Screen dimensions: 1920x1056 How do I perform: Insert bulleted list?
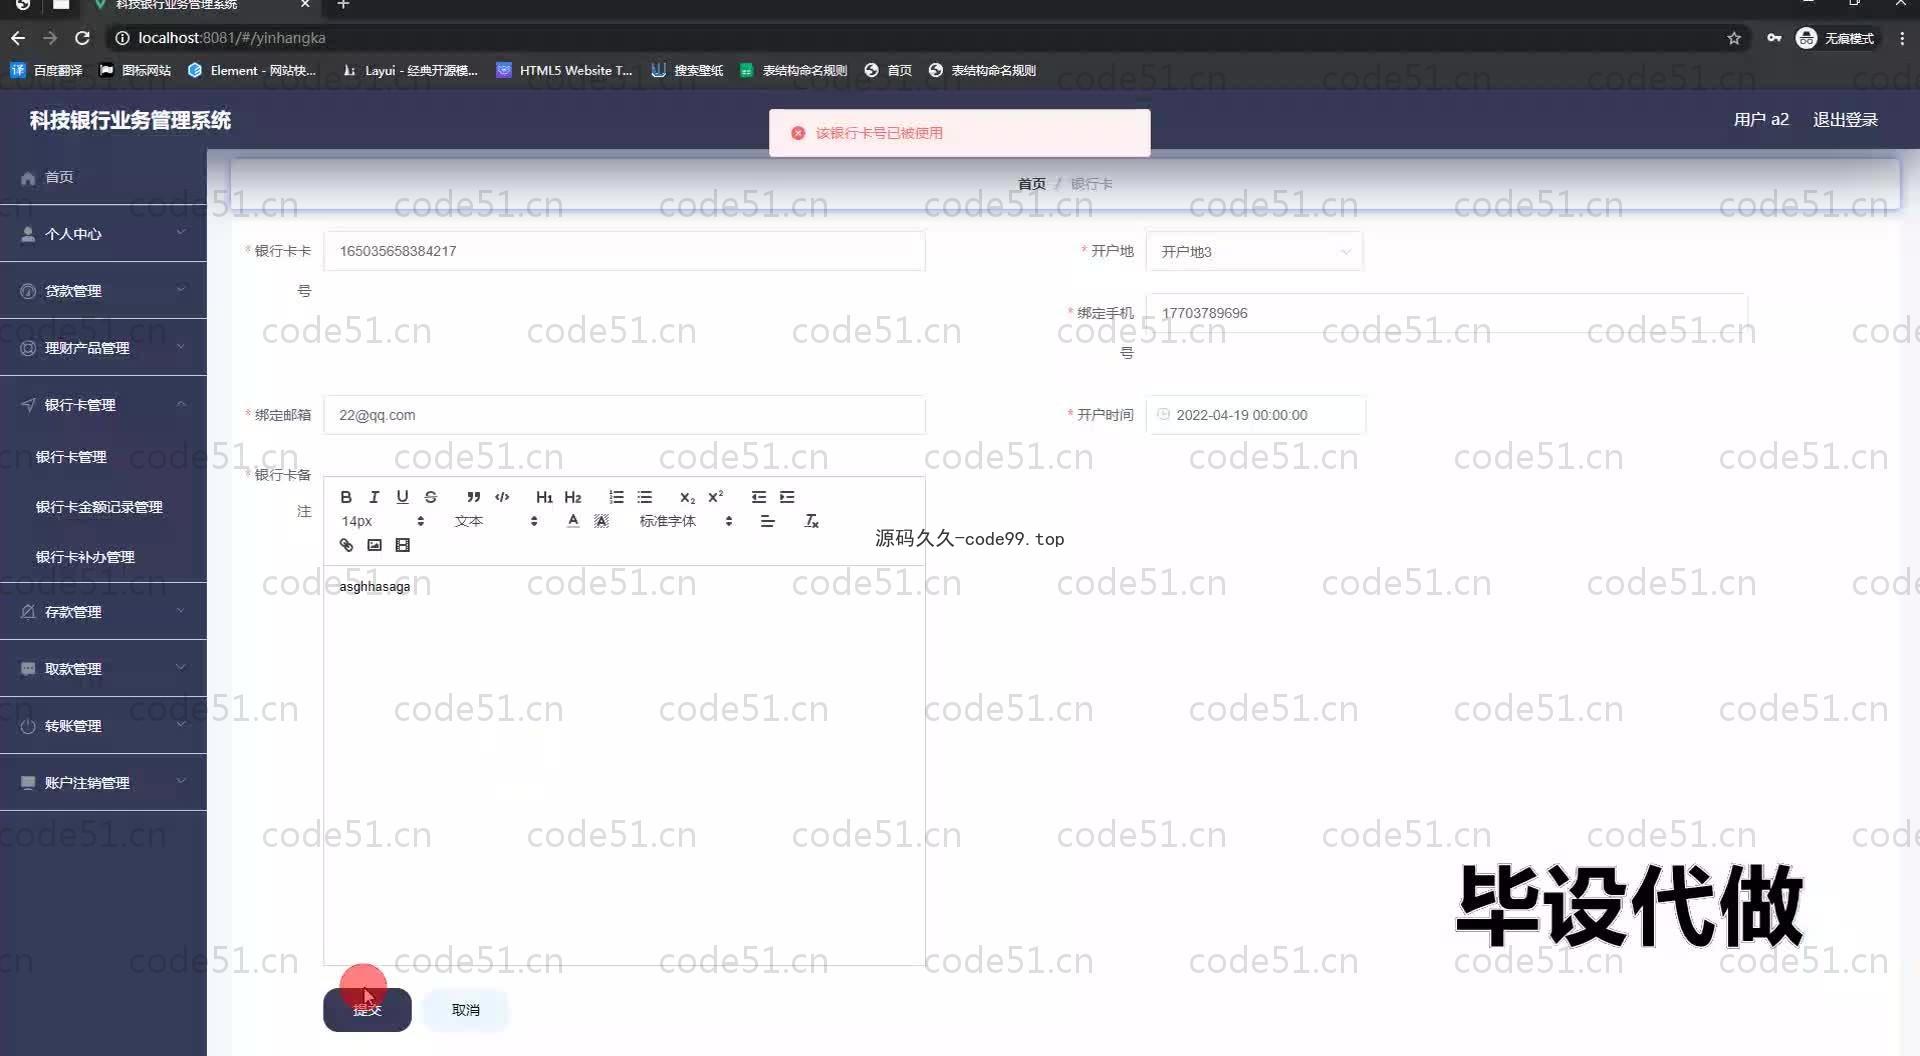coord(645,497)
